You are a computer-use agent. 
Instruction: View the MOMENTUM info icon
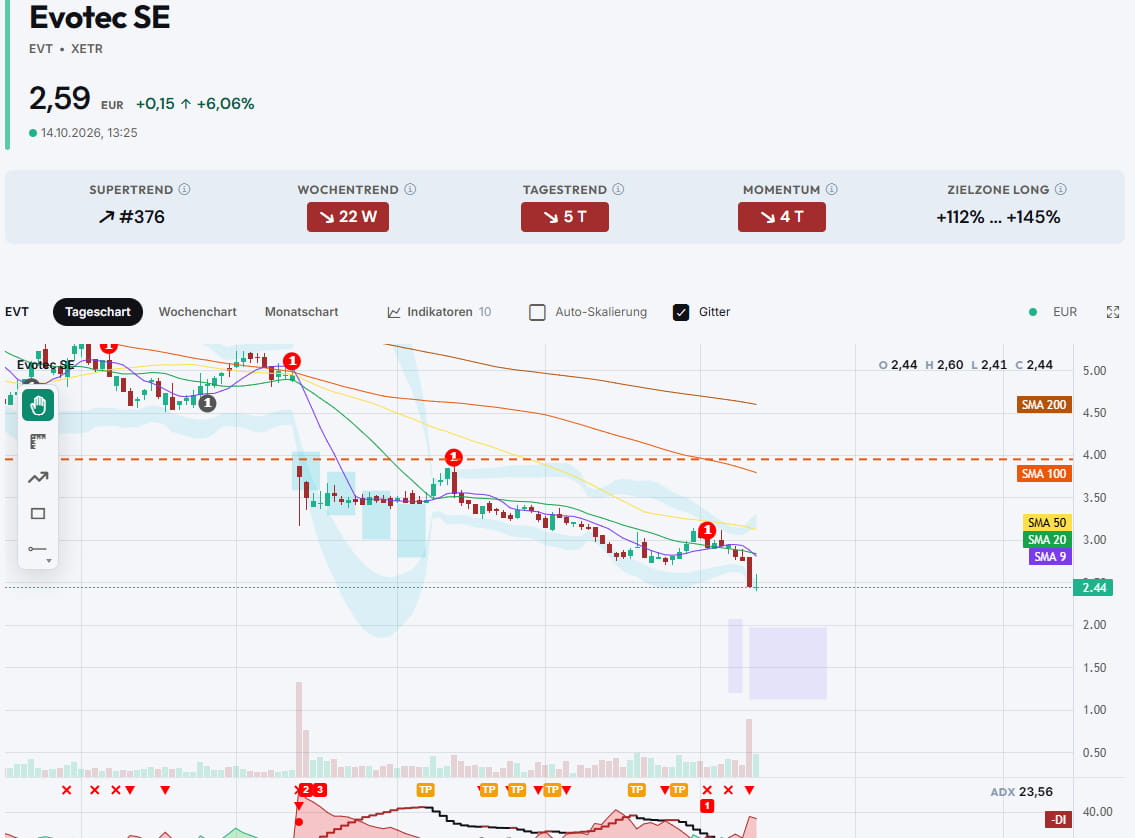(x=832, y=189)
